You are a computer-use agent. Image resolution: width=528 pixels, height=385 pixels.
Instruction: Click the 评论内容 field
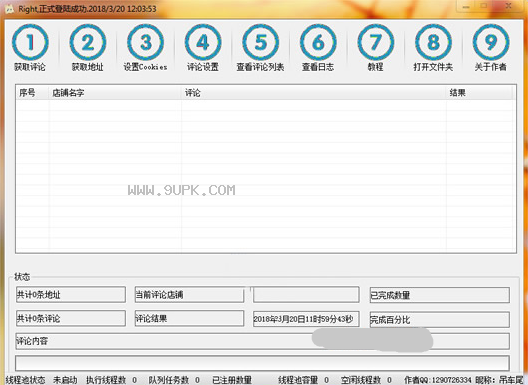(x=262, y=341)
